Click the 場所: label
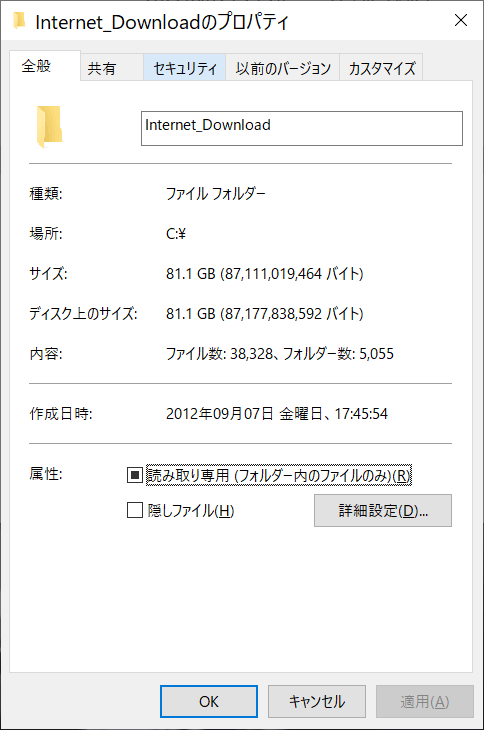Screen dimensions: 484x730 click(46, 233)
